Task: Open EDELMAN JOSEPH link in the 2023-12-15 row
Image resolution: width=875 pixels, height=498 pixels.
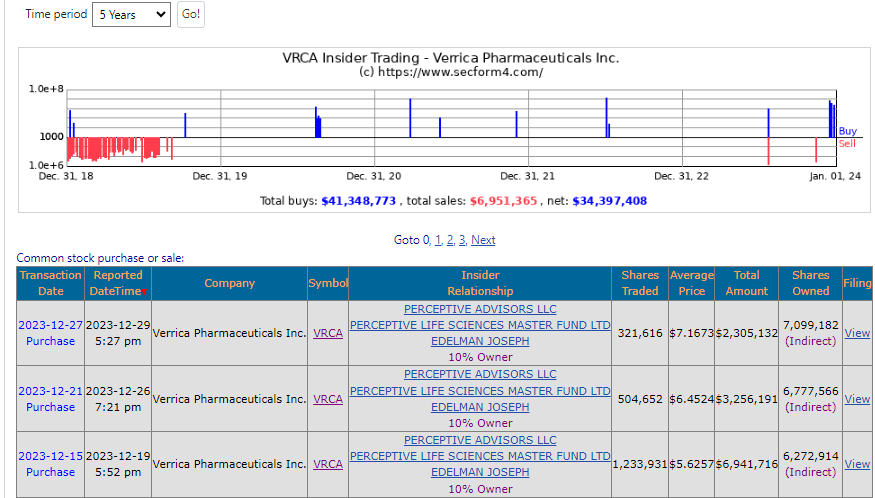Action: click(480, 472)
